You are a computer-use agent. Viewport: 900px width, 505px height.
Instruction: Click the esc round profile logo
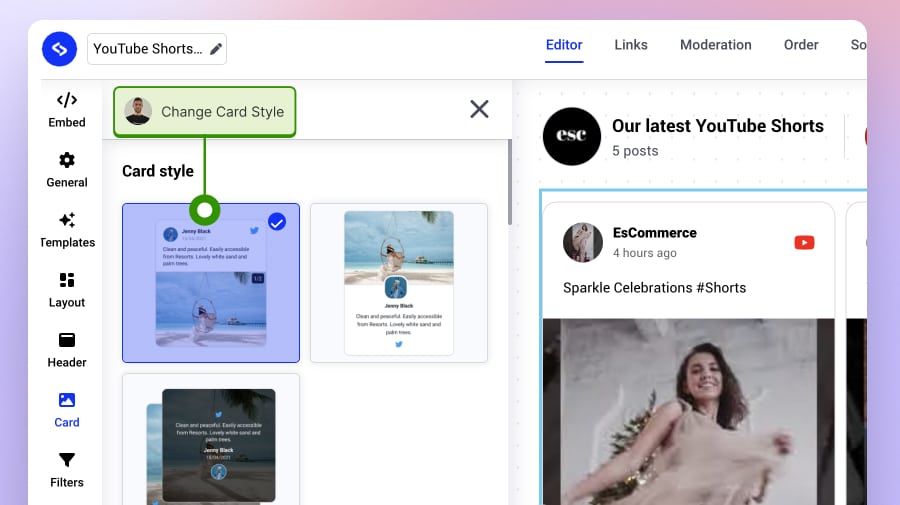pyautogui.click(x=572, y=136)
